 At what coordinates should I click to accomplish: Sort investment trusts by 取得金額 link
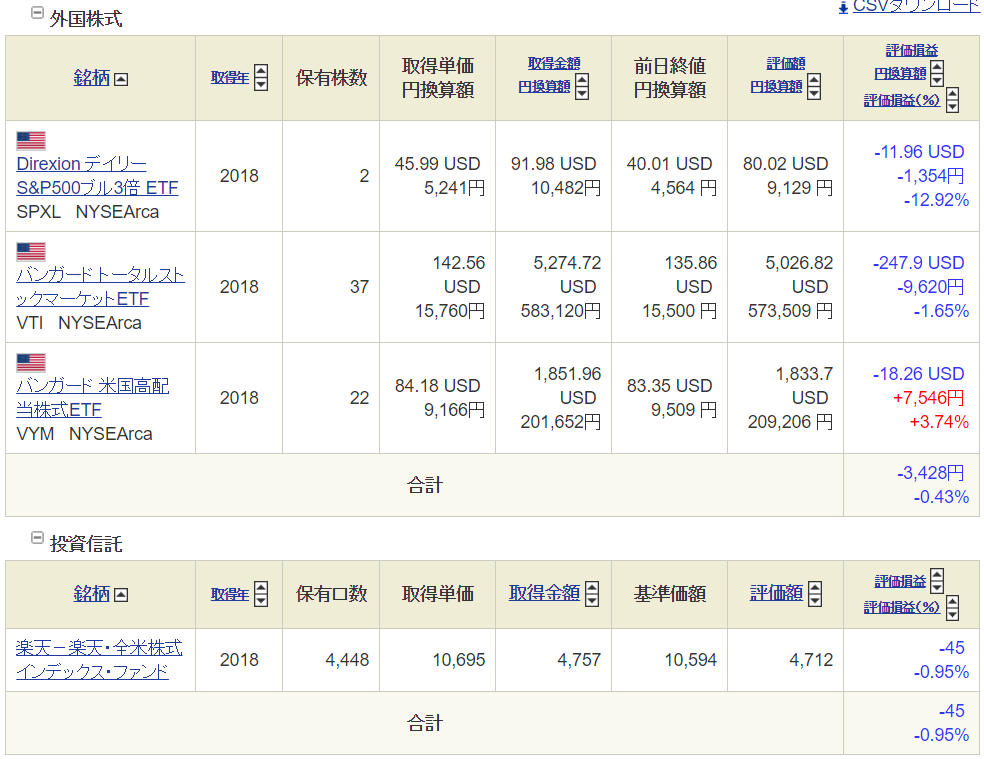(544, 593)
